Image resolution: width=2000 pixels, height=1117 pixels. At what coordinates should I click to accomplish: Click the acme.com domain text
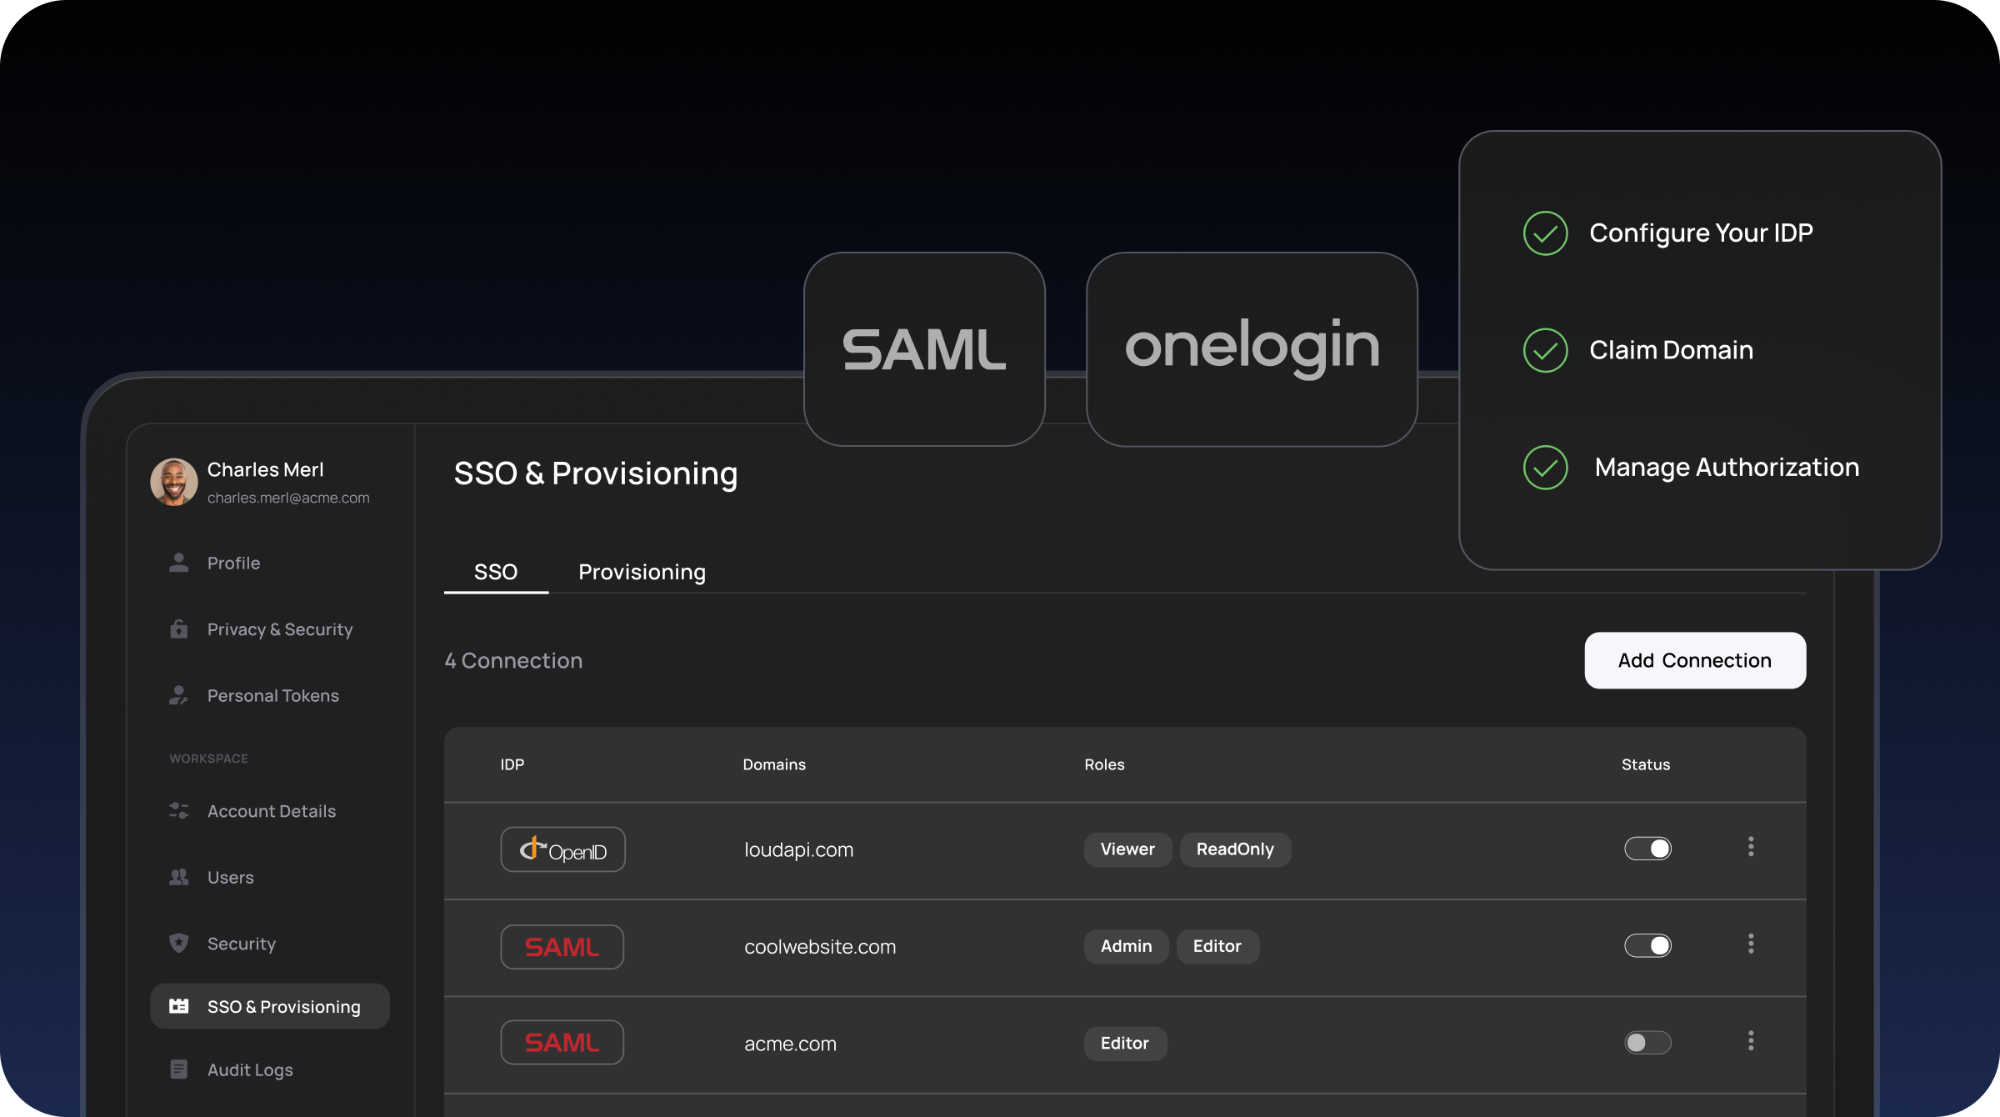coord(790,1044)
